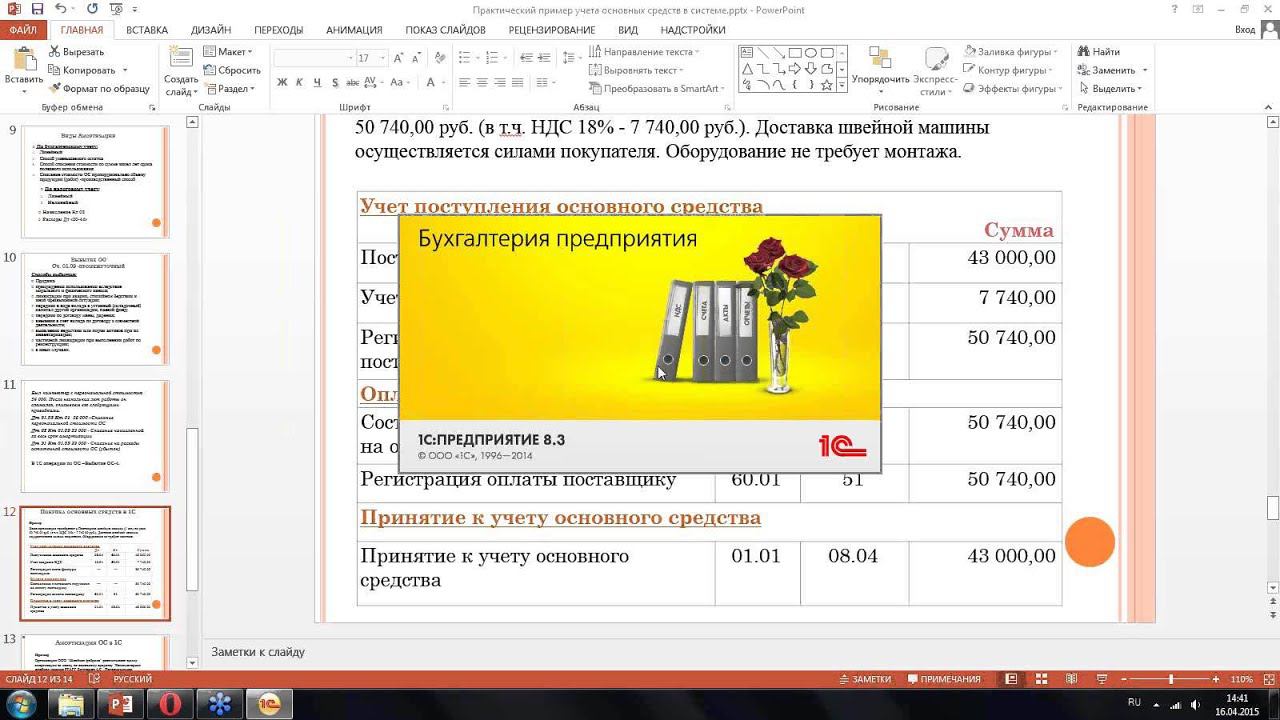This screenshot has width=1280, height=720.
Task: Reset slide layout with Сбросить
Action: (x=232, y=70)
